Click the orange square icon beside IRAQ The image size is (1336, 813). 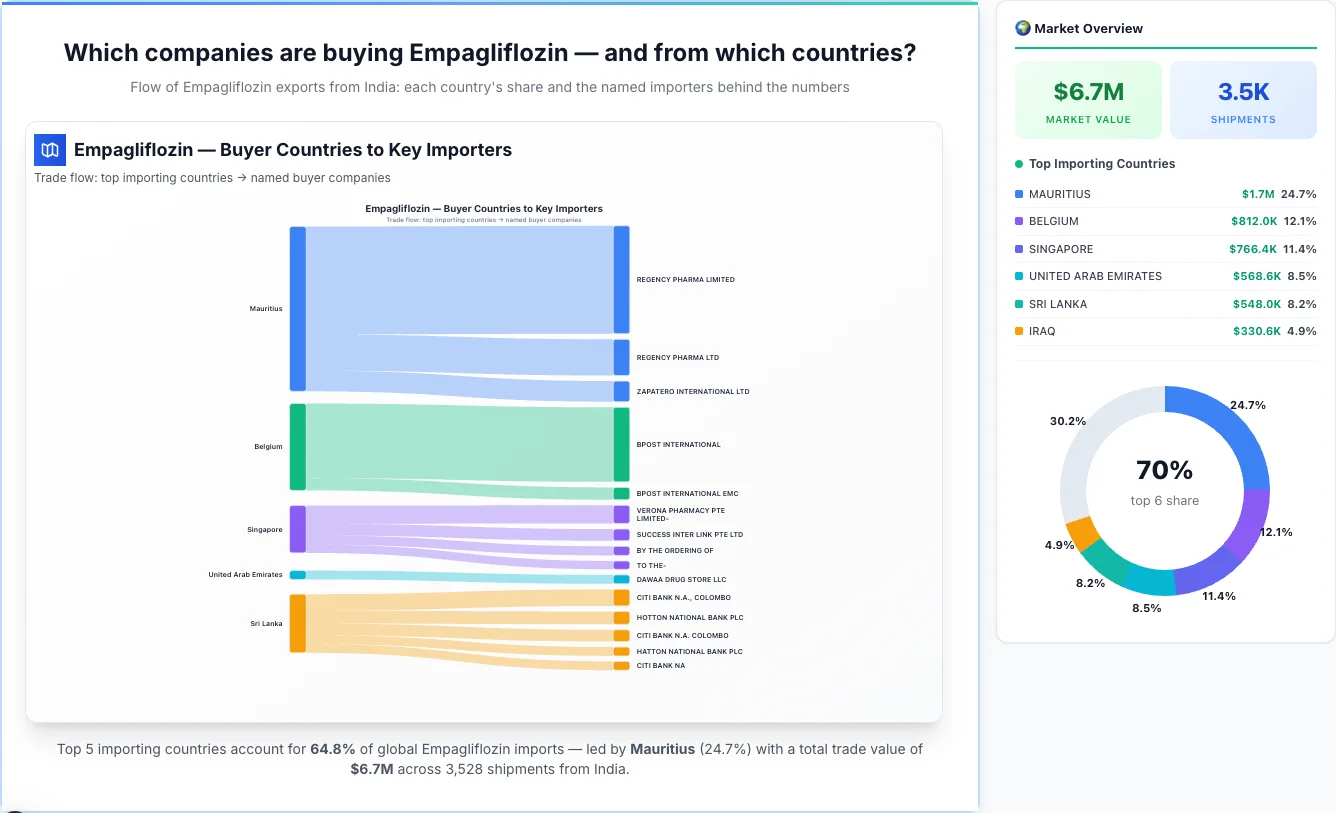tap(1018, 331)
